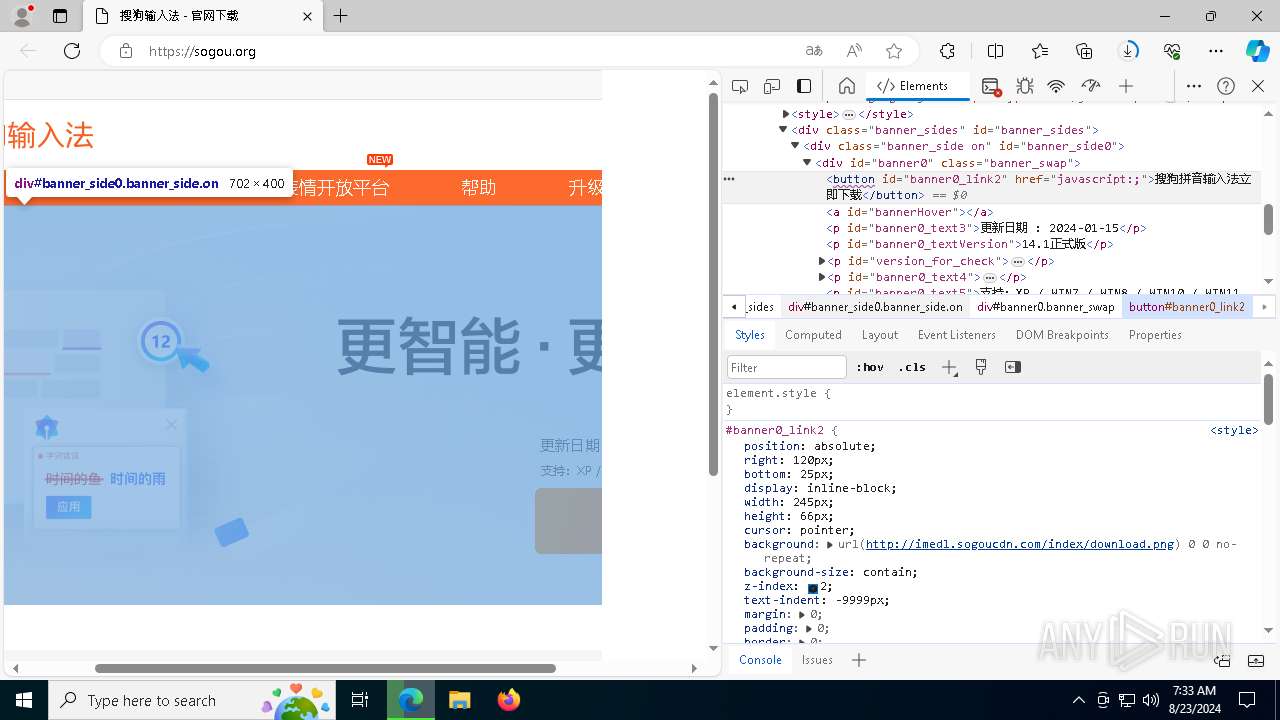The width and height of the screenshot is (1280, 720).
Task: Expand the collapsed style node
Action: (x=786, y=114)
